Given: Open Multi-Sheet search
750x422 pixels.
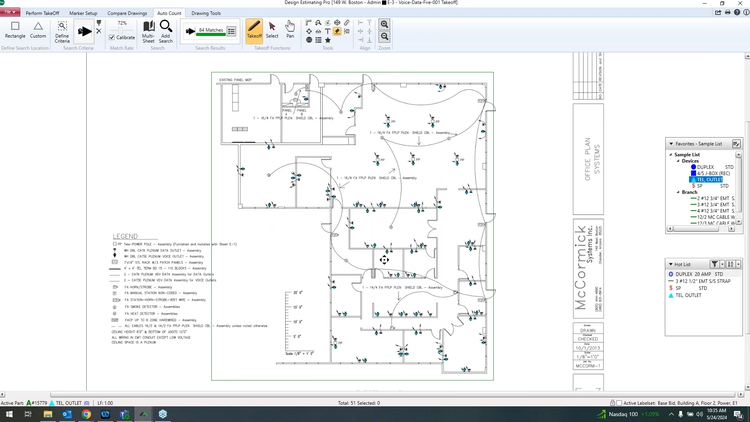Looking at the screenshot, I should [x=148, y=31].
